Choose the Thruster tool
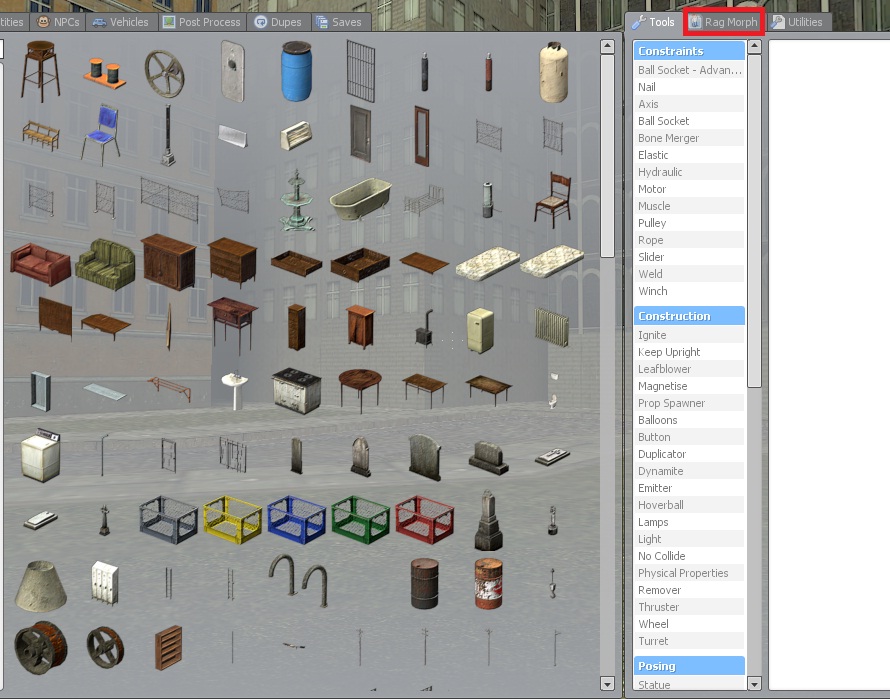Screen dimensions: 890x699 pos(689,607)
